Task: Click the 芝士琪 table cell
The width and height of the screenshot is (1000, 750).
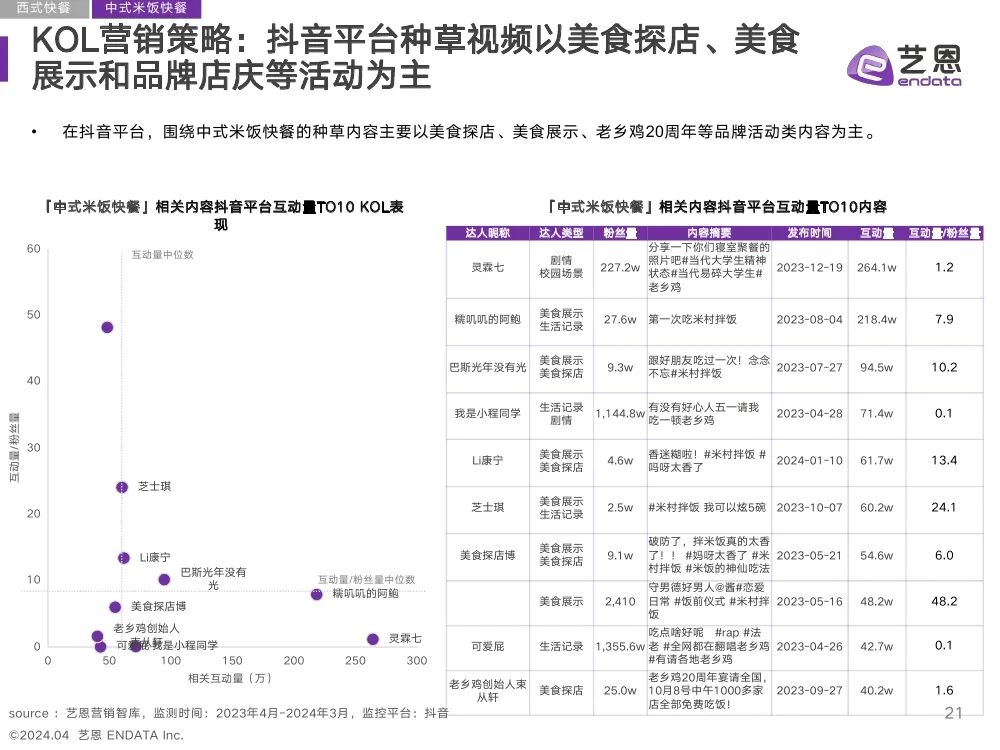Action: coord(488,508)
